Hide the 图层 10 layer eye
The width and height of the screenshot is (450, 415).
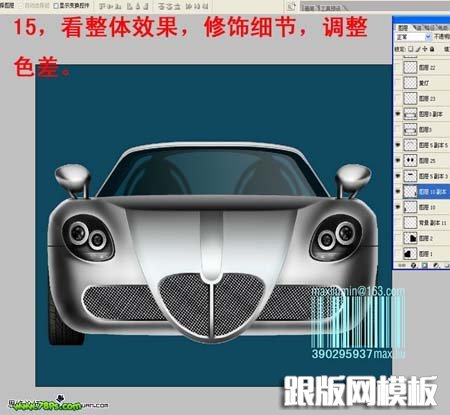pos(397,207)
